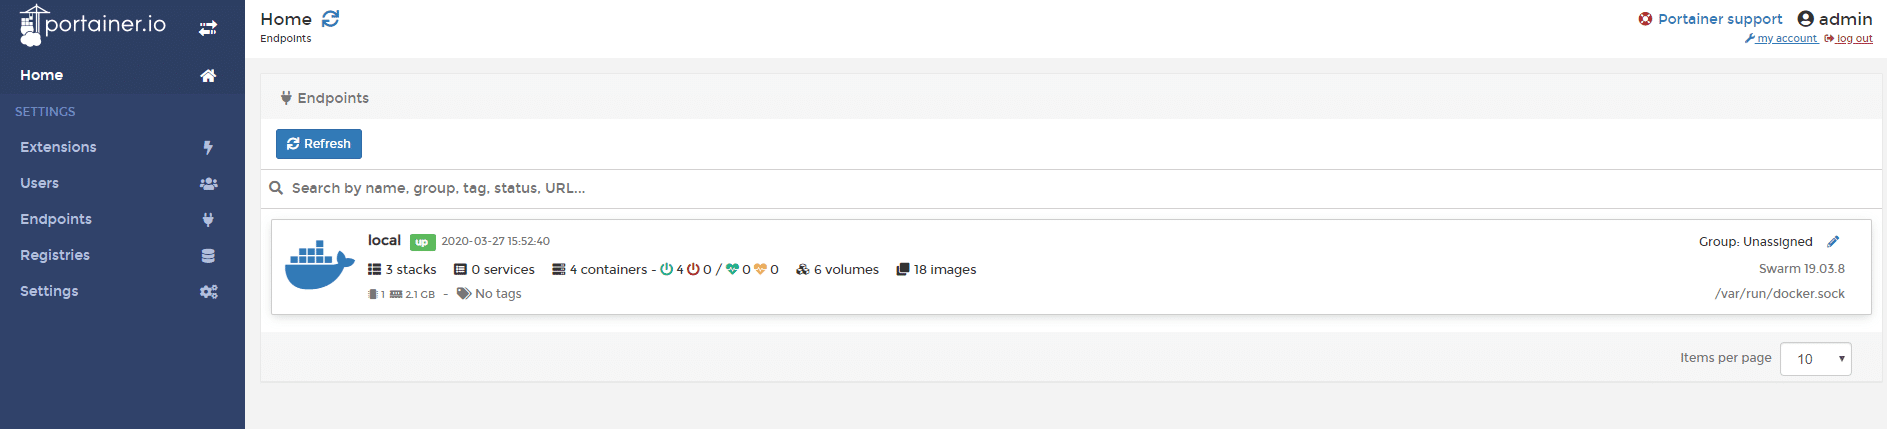Open Settings via the gears icon
This screenshot has width=1887, height=429.
[208, 292]
